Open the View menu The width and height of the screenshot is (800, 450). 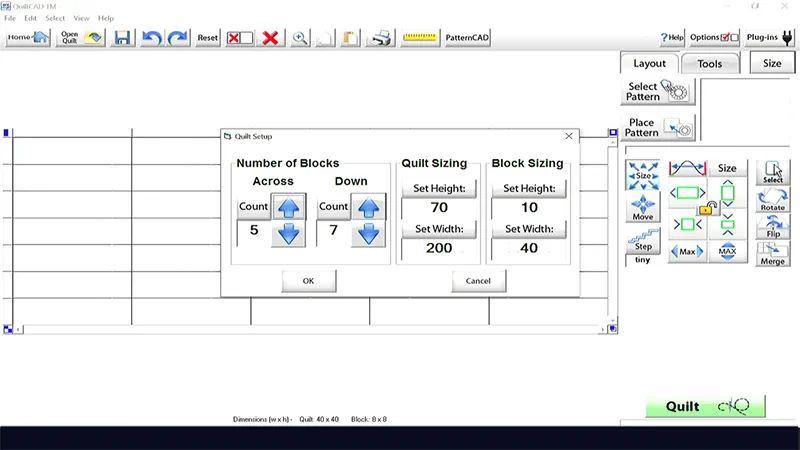tap(81, 18)
